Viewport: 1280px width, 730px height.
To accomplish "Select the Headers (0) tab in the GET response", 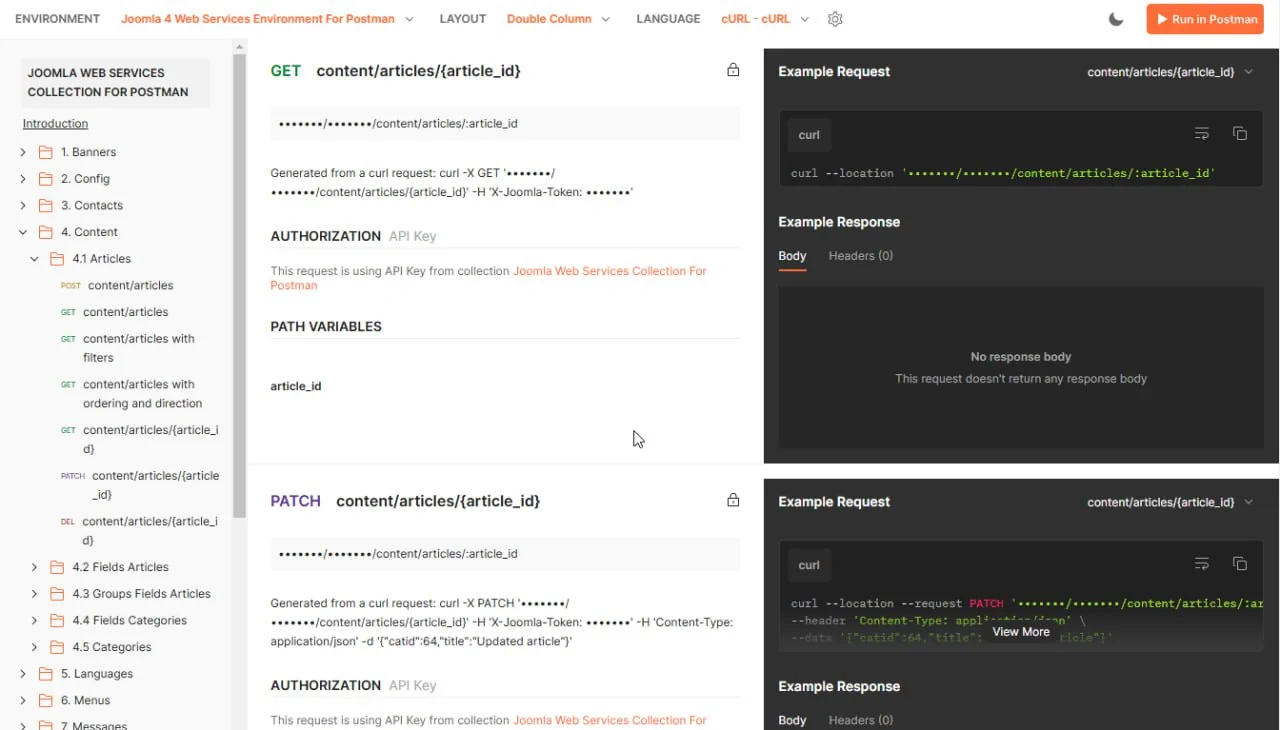I will click(x=861, y=256).
